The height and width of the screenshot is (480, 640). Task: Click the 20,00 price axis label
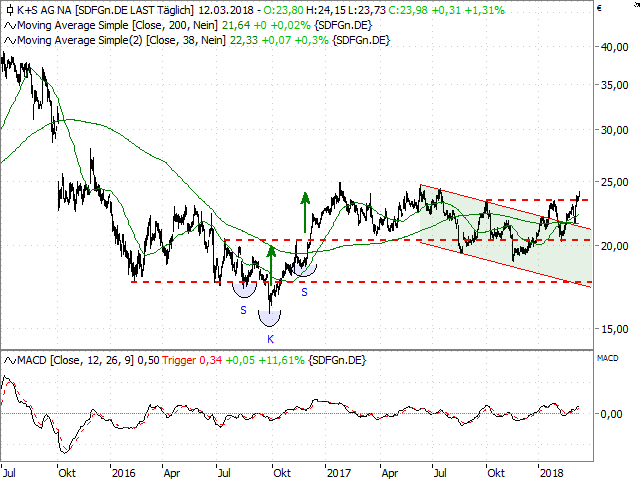pos(615,246)
